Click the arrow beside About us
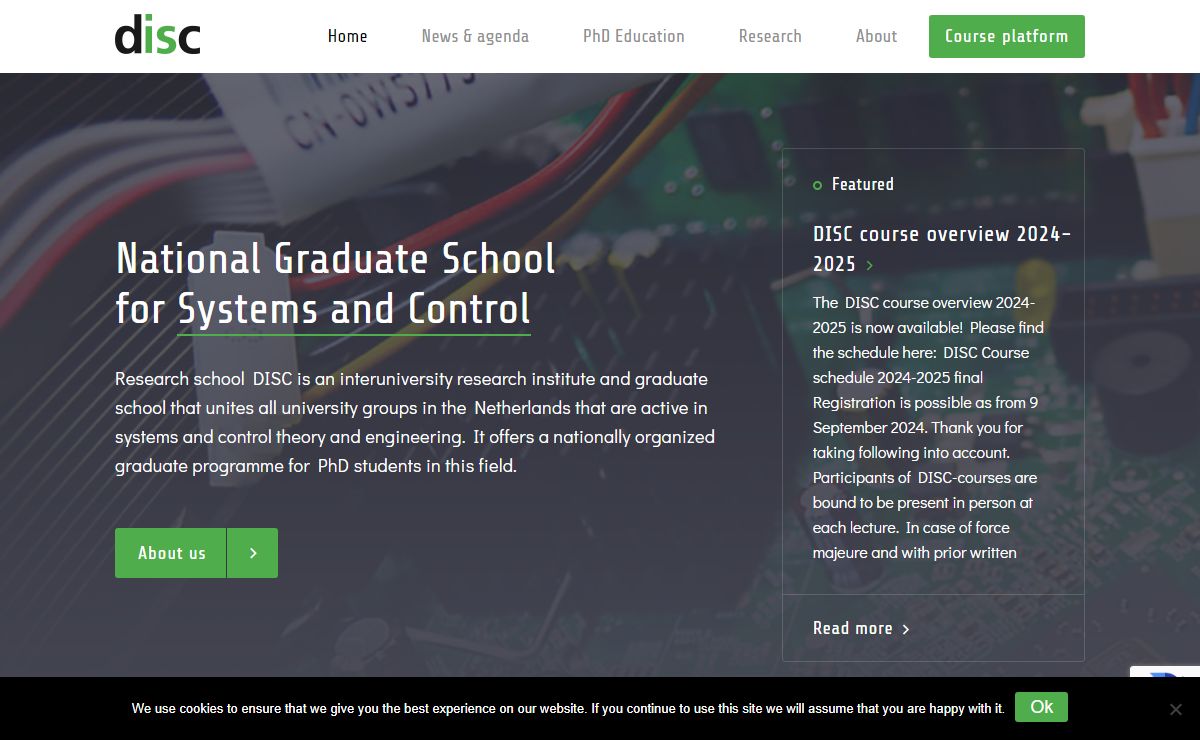The image size is (1200, 740). [253, 553]
